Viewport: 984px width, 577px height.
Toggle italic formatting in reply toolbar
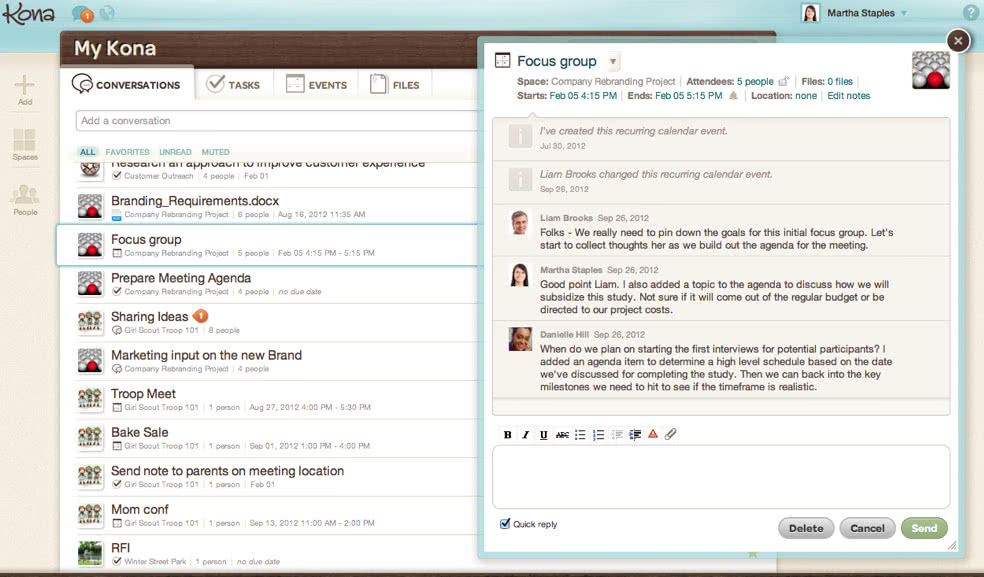(525, 434)
